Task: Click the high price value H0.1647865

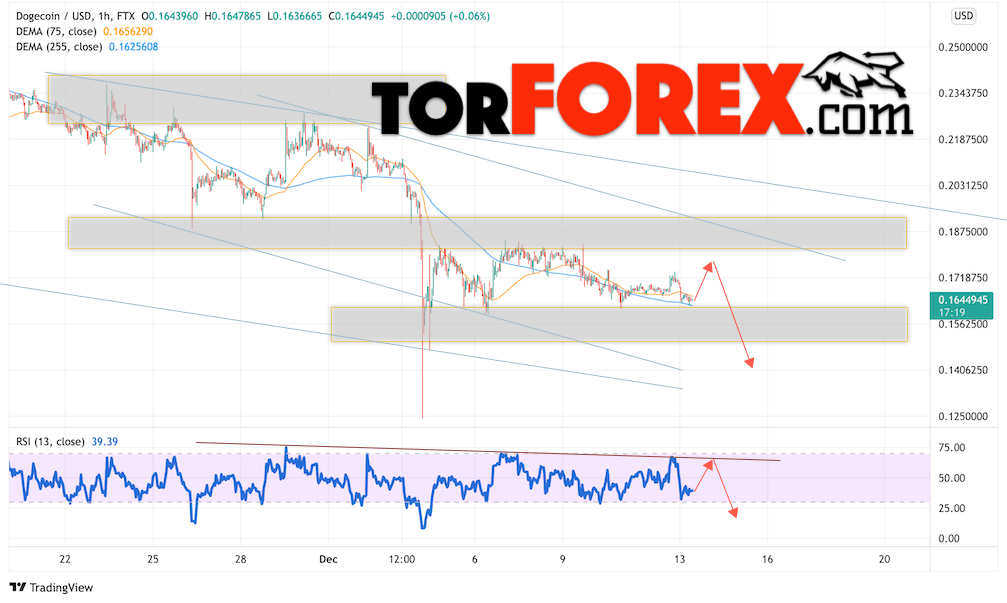Action: click(232, 16)
